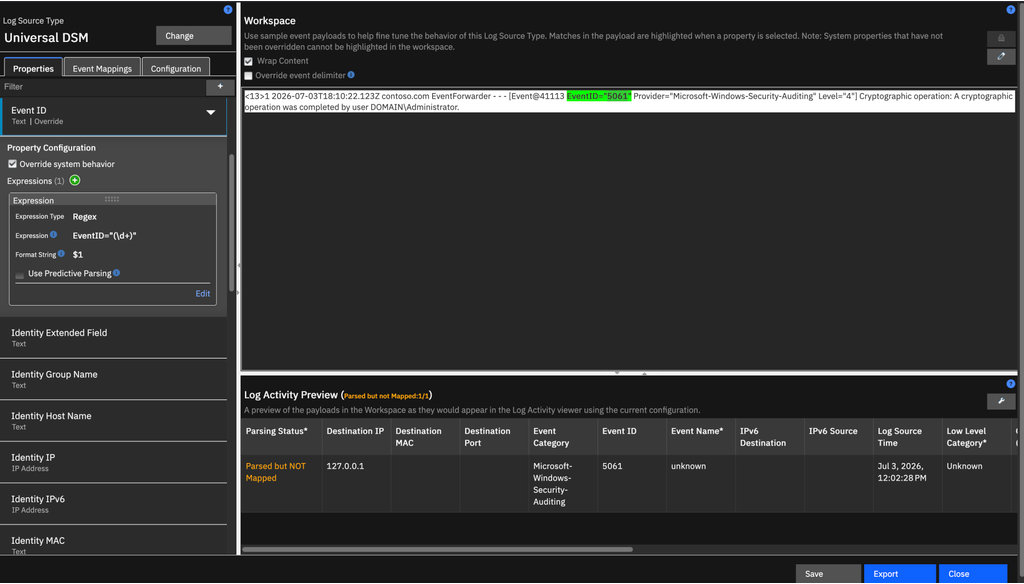Screen dimensions: 1024x584
Task: Enable Use Predictive Parsing checkbox
Action: [x=20, y=274]
